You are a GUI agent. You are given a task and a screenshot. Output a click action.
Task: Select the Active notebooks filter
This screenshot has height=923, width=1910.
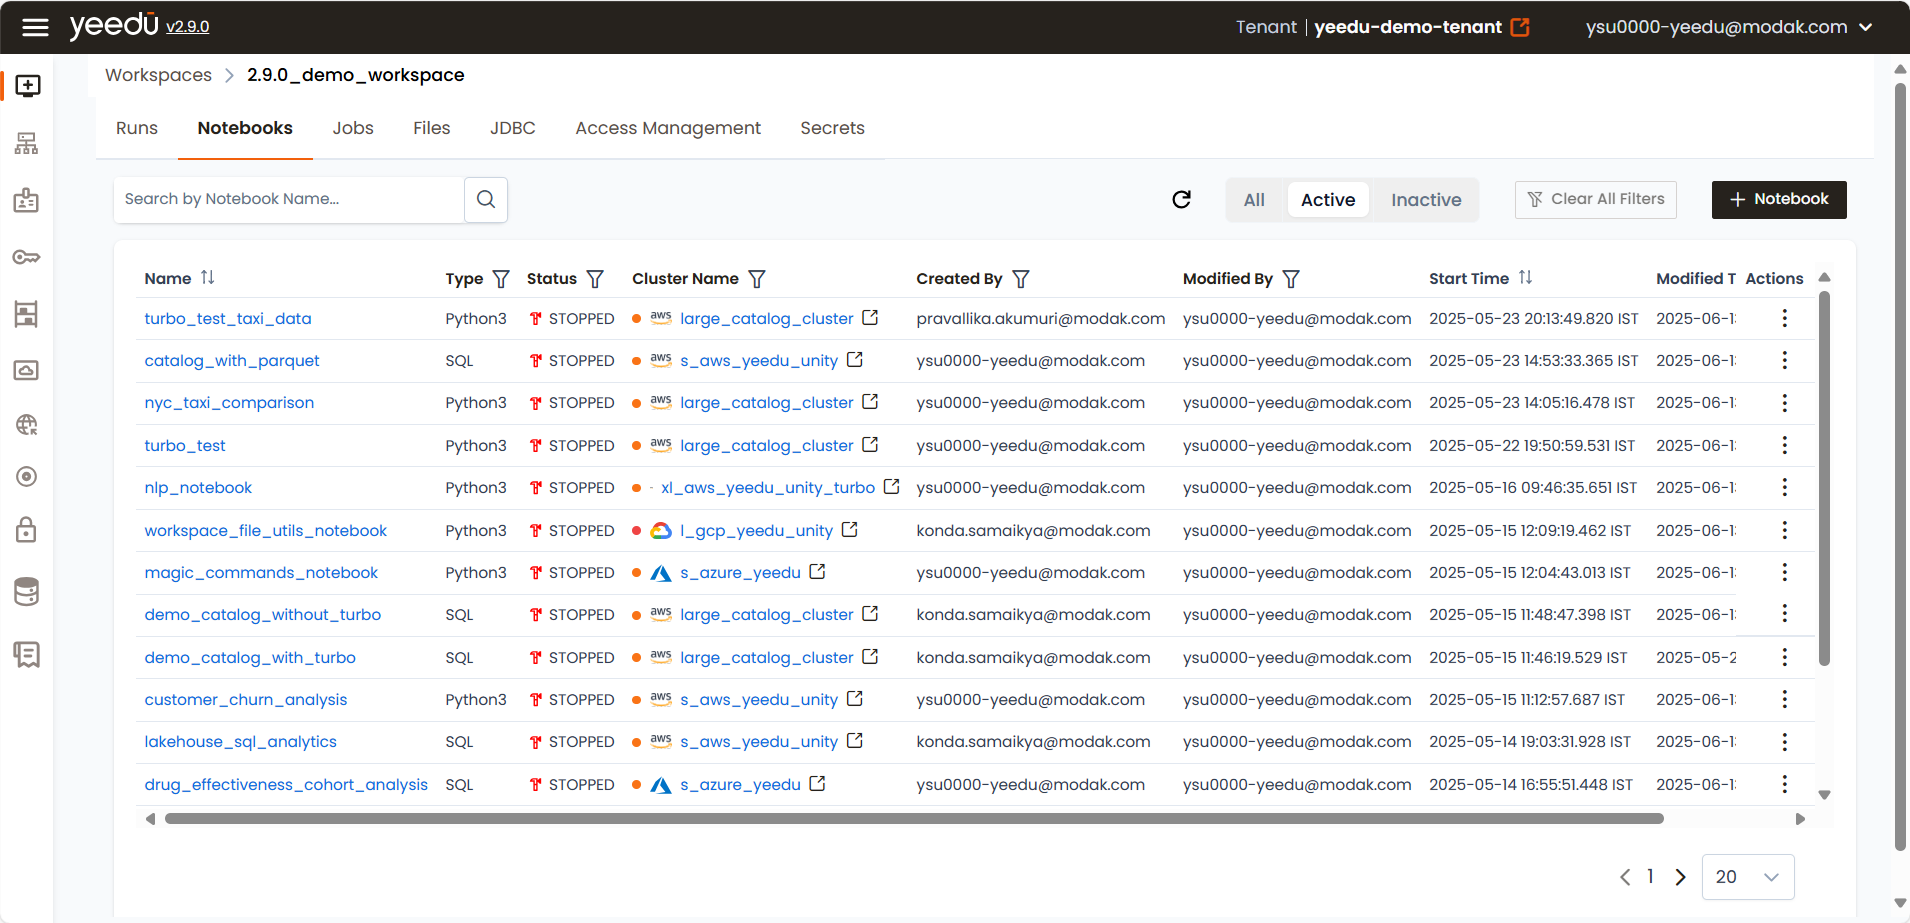point(1328,200)
